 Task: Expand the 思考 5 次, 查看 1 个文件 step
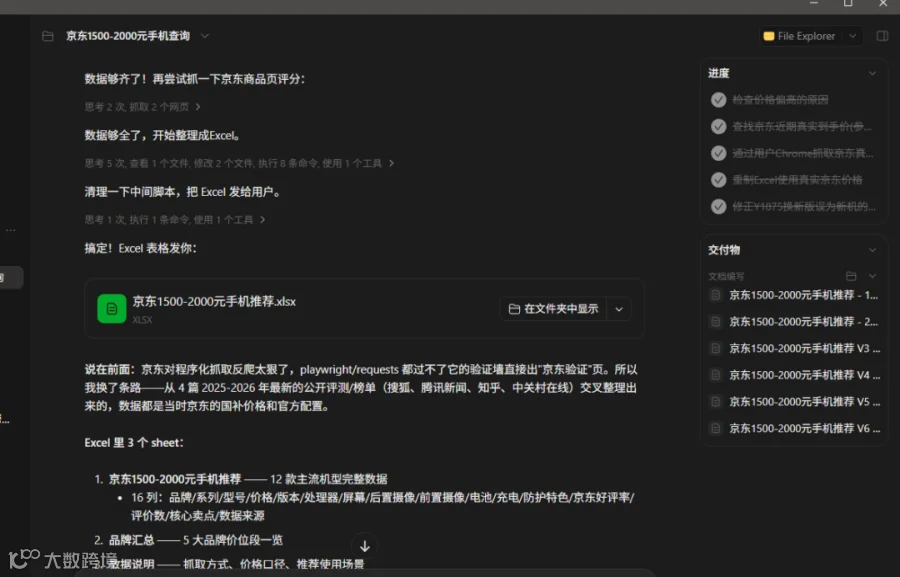pyautogui.click(x=239, y=164)
